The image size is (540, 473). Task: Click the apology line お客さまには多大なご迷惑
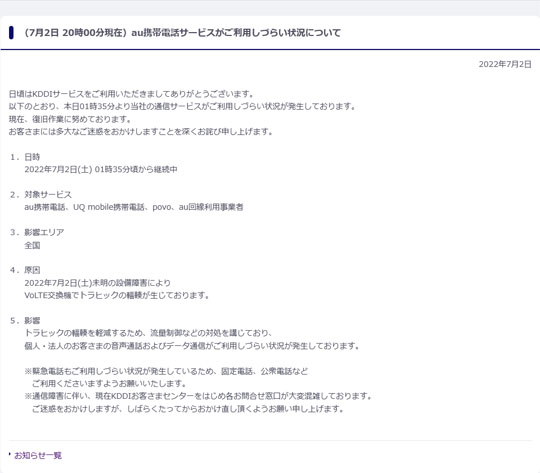141,132
